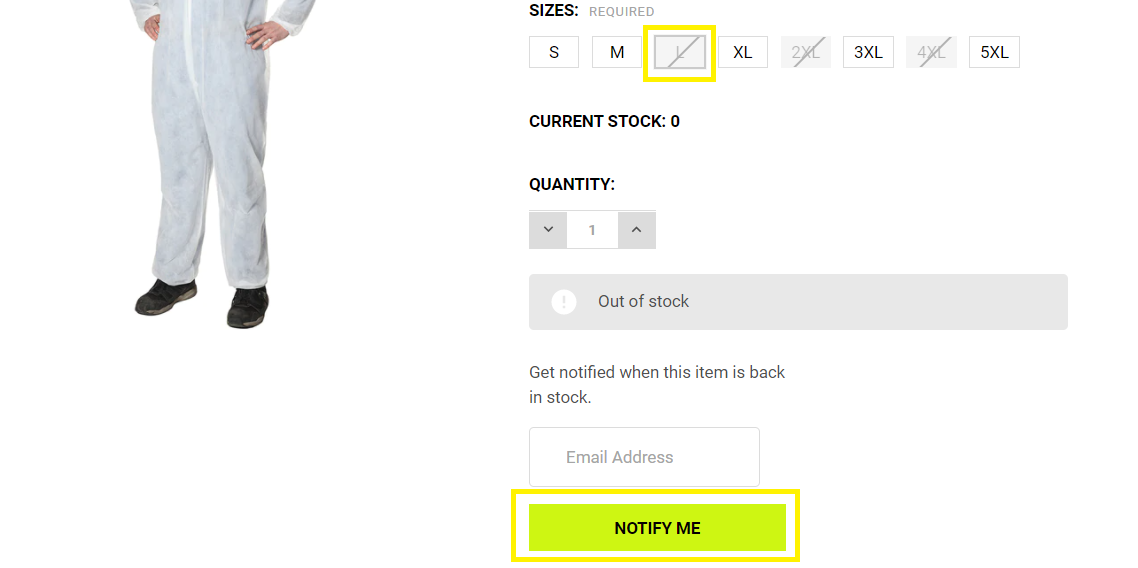Click the crossed-out L size
The image size is (1138, 568).
[680, 52]
